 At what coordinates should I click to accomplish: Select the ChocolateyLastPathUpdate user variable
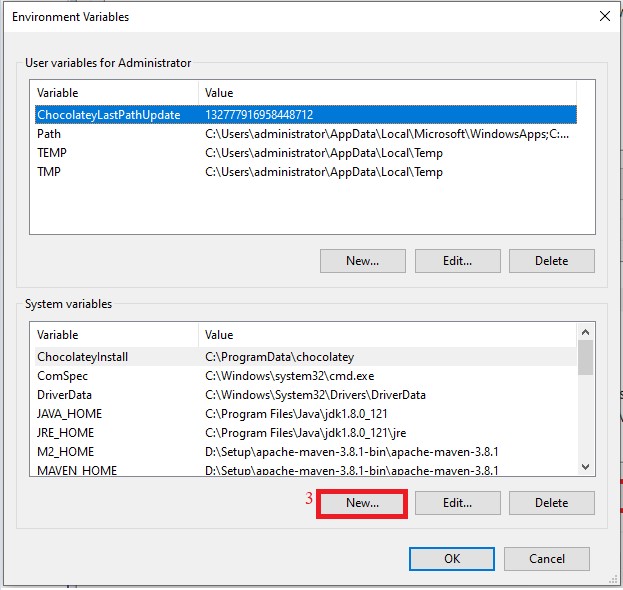306,115
